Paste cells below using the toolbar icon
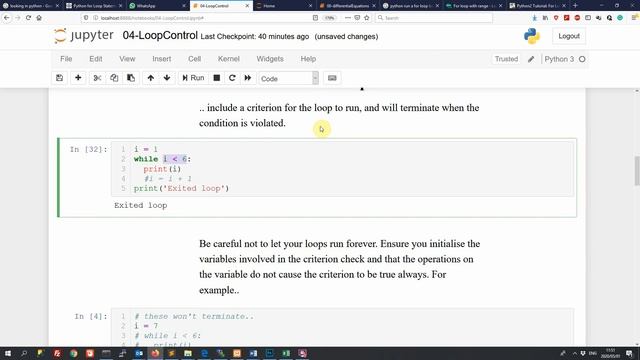This screenshot has height=360, width=640. [x=131, y=78]
